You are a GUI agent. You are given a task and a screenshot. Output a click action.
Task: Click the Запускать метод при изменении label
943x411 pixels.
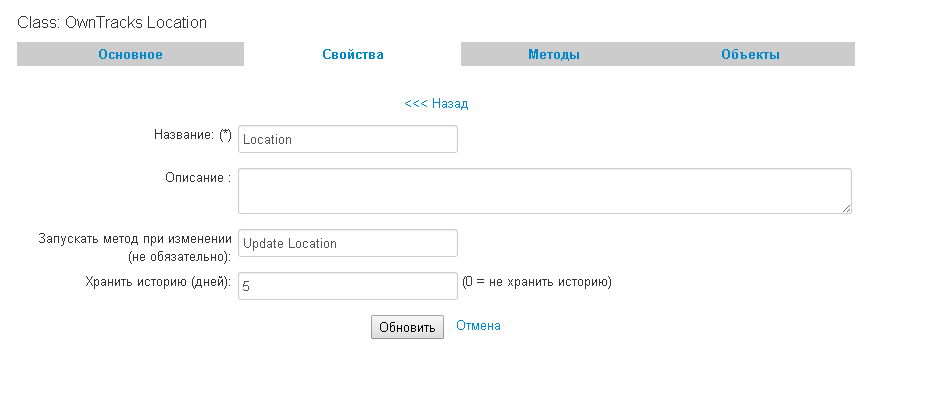click(x=135, y=240)
